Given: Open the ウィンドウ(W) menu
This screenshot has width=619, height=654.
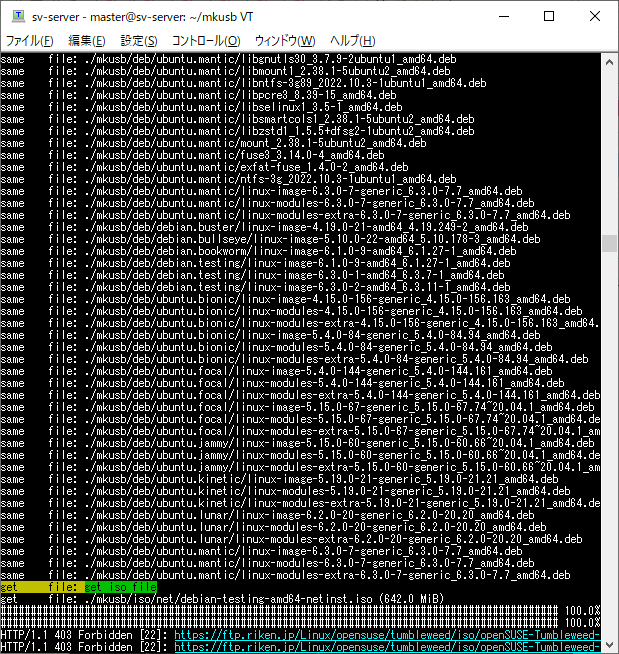Looking at the screenshot, I should [x=285, y=41].
